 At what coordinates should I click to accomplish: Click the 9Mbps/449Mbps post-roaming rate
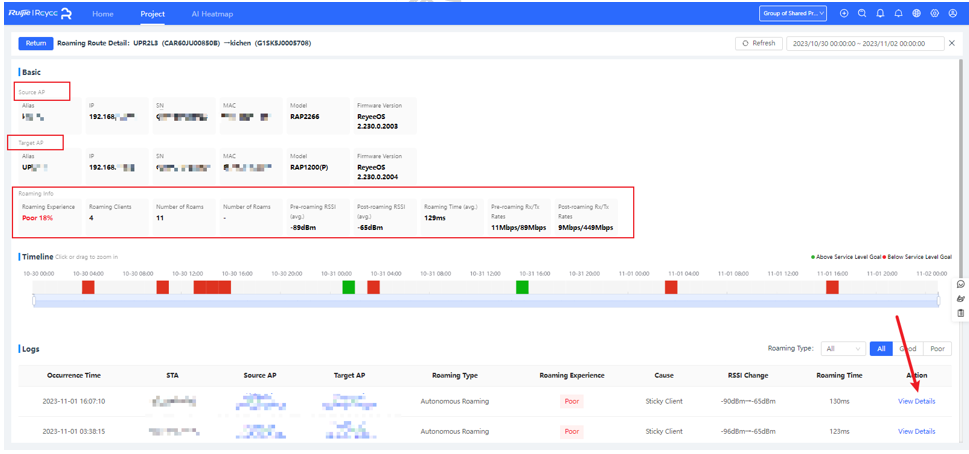[586, 228]
